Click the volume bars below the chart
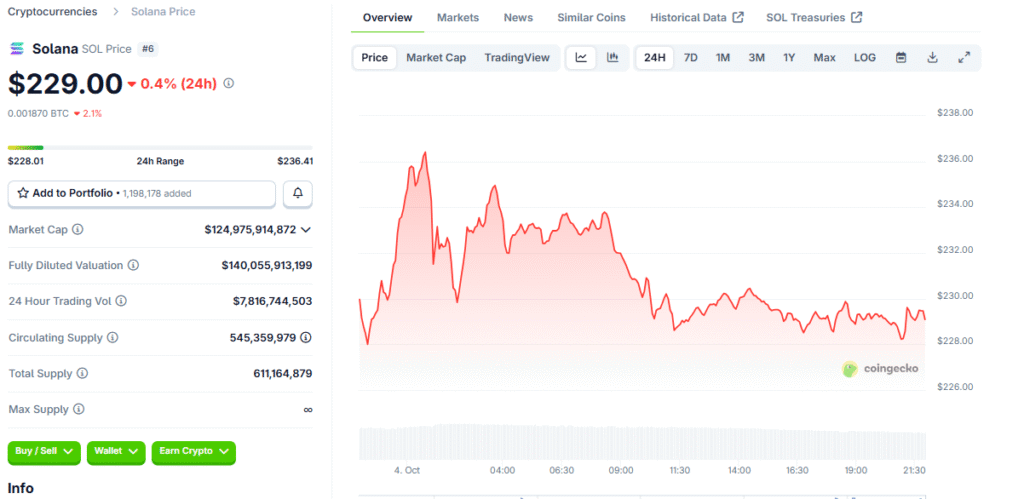This screenshot has height=499, width=1024. pos(640,444)
